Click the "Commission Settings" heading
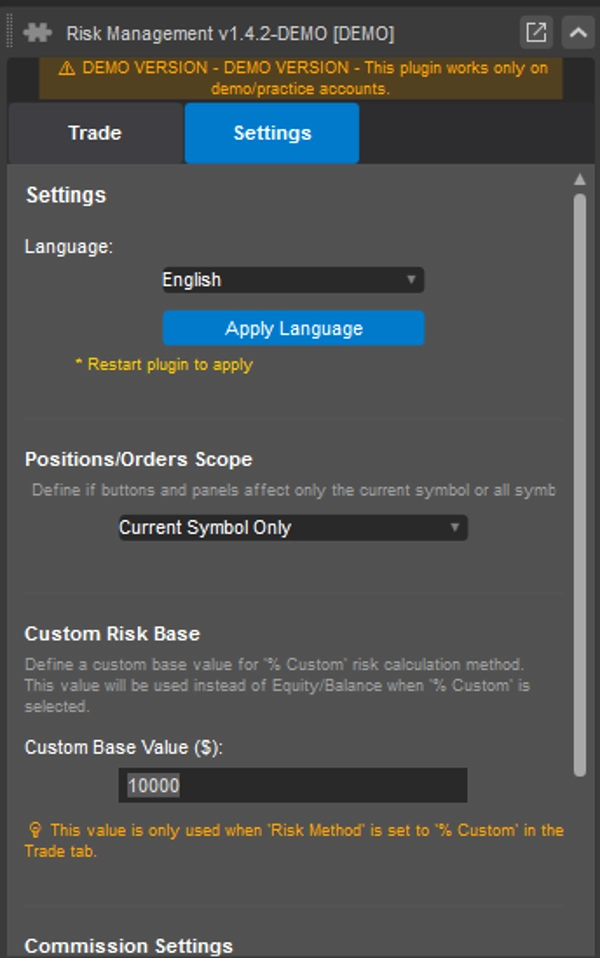Viewport: 600px width, 958px height. tap(129, 946)
